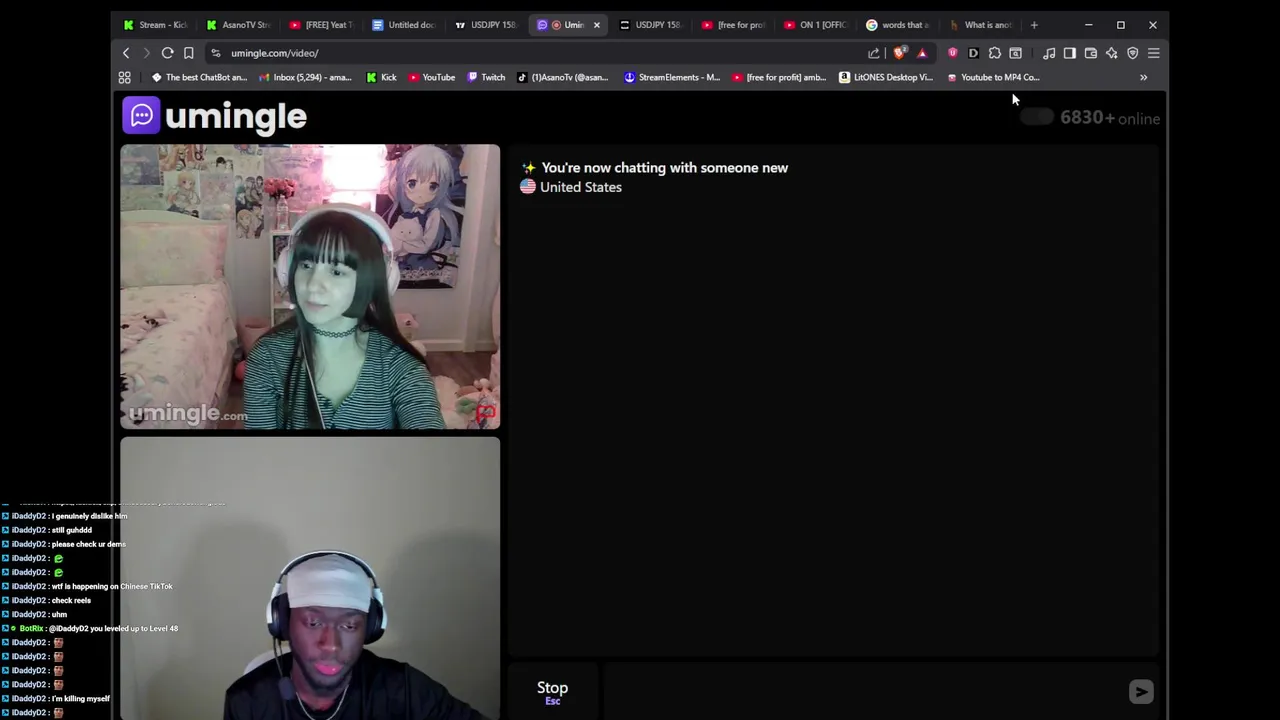The image size is (1280, 720).
Task: Bookmark this page with the bookmark icon
Action: coord(188,53)
